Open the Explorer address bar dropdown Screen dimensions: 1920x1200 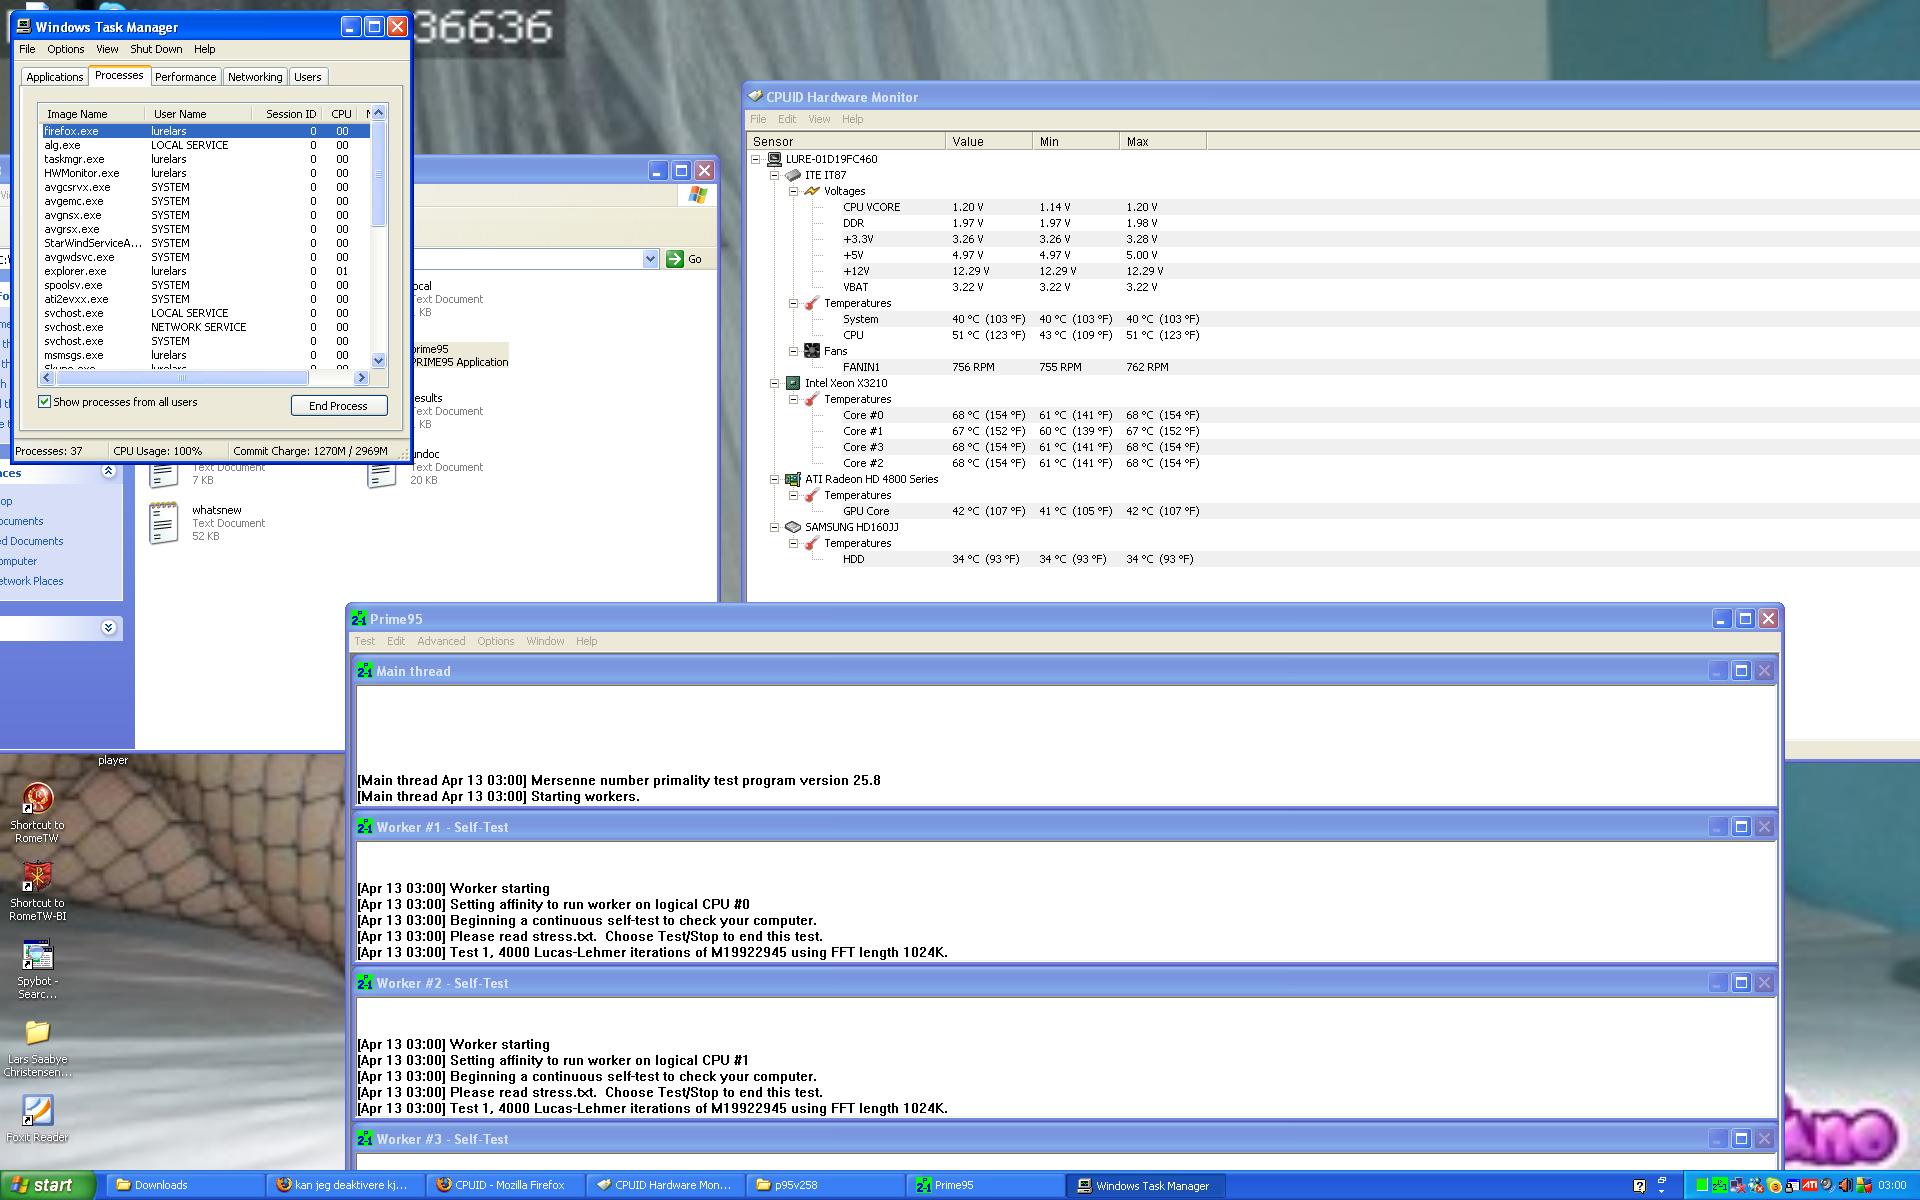click(x=650, y=259)
